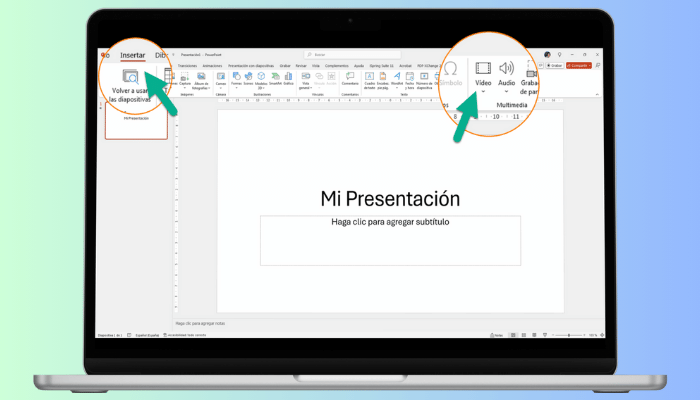Click the subtitle placeholder box
Viewport: 700px width, 400px height.
click(390, 240)
